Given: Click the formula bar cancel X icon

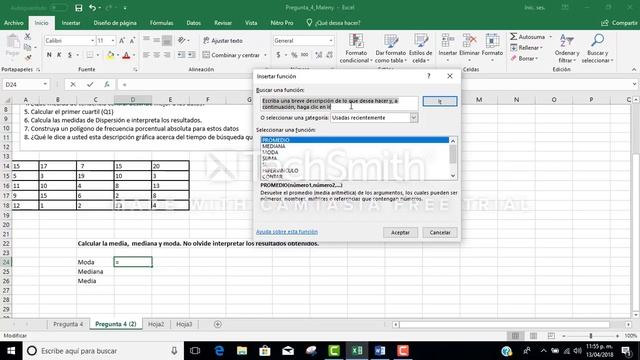Looking at the screenshot, I should coord(73,84).
